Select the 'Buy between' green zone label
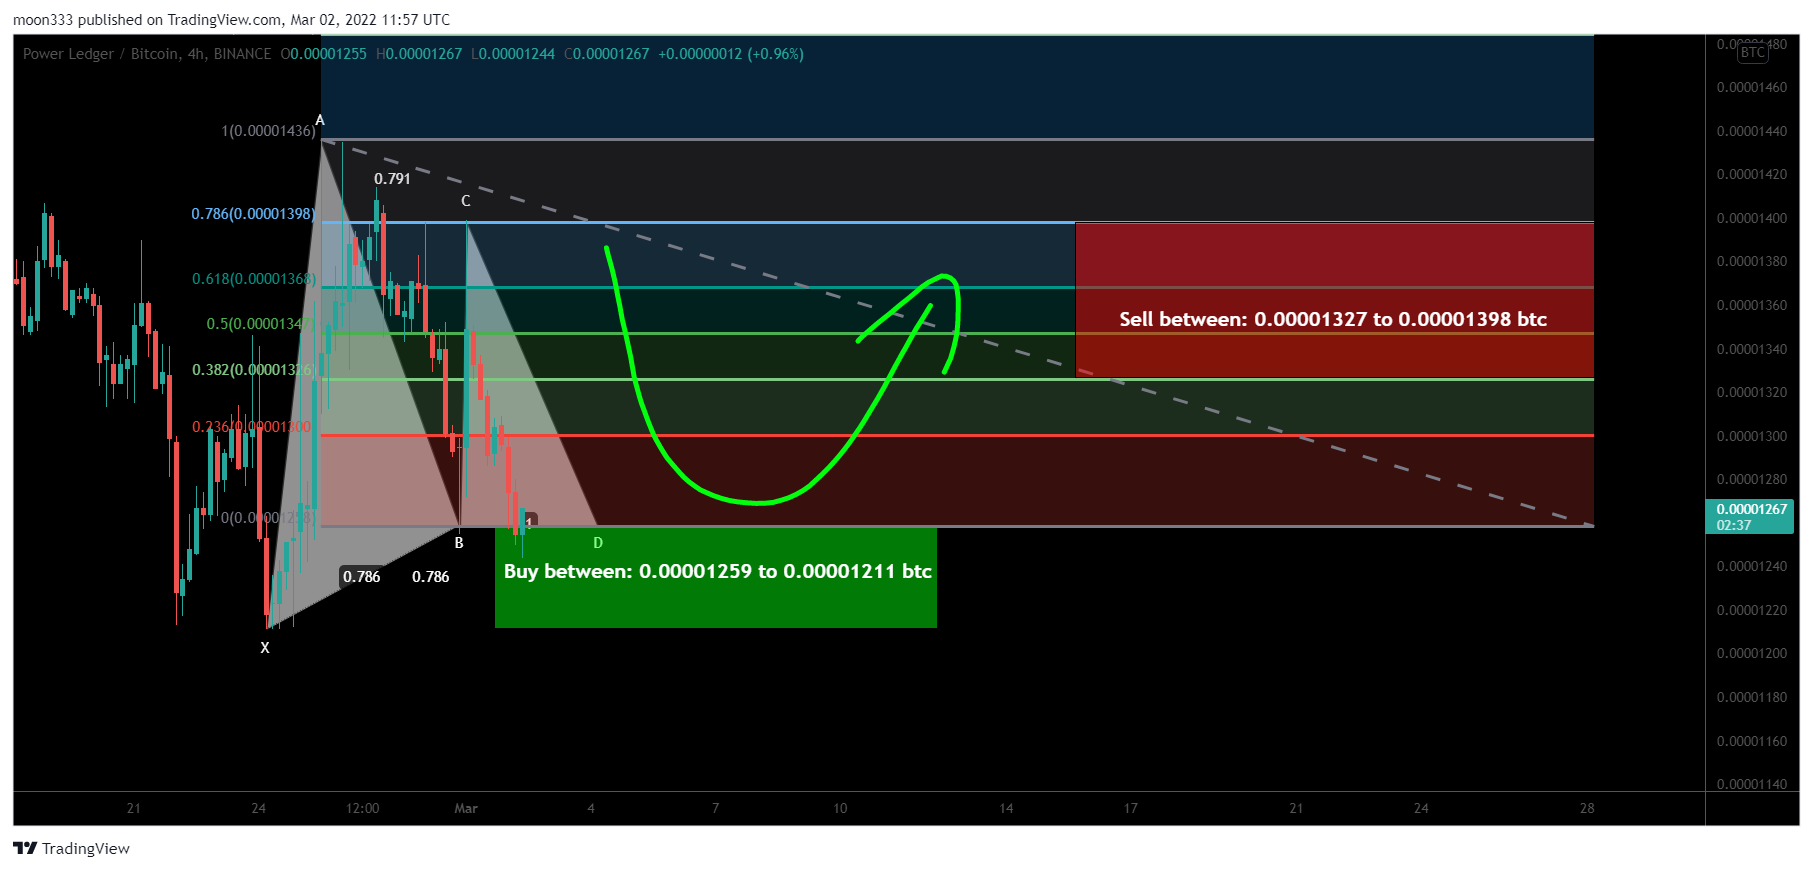This screenshot has height=870, width=1813. click(718, 571)
